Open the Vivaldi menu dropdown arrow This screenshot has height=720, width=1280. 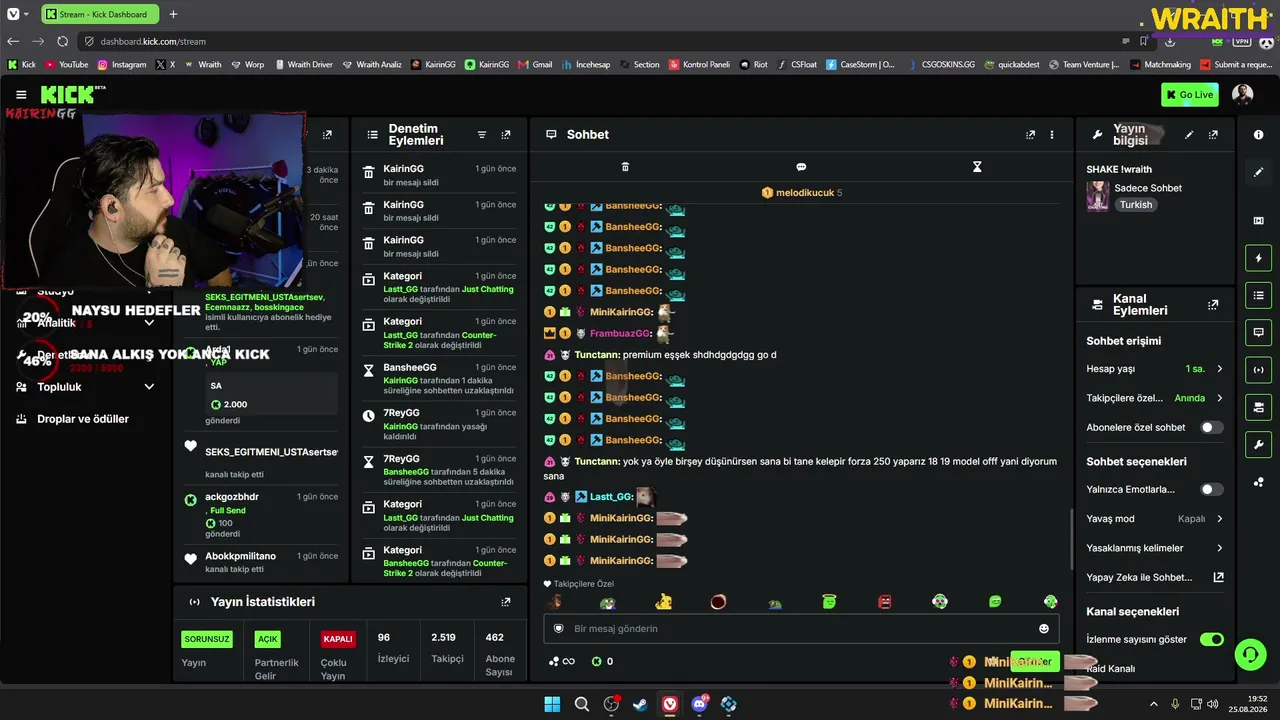26,14
